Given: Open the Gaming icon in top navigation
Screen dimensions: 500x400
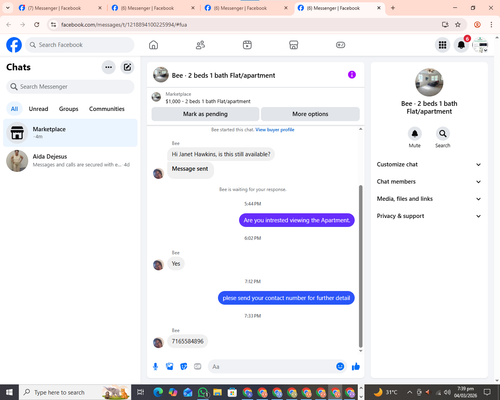Looking at the screenshot, I should coord(340,45).
